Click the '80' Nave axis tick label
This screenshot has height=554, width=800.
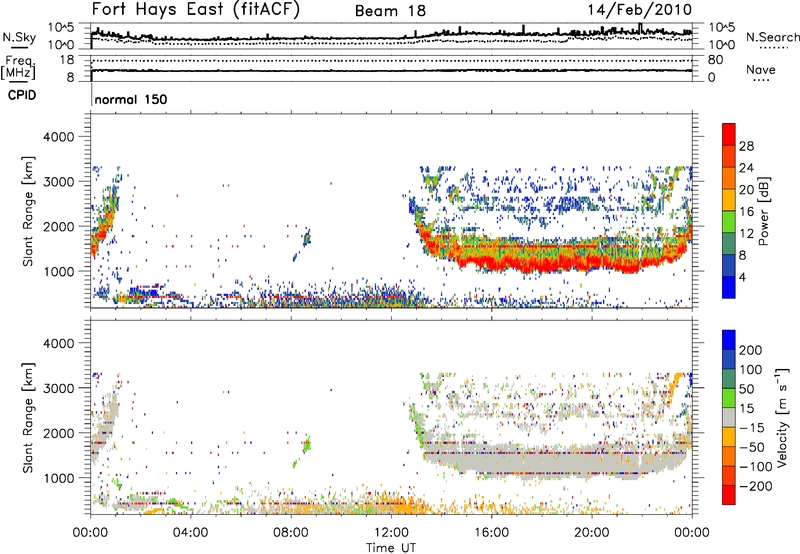coord(715,60)
